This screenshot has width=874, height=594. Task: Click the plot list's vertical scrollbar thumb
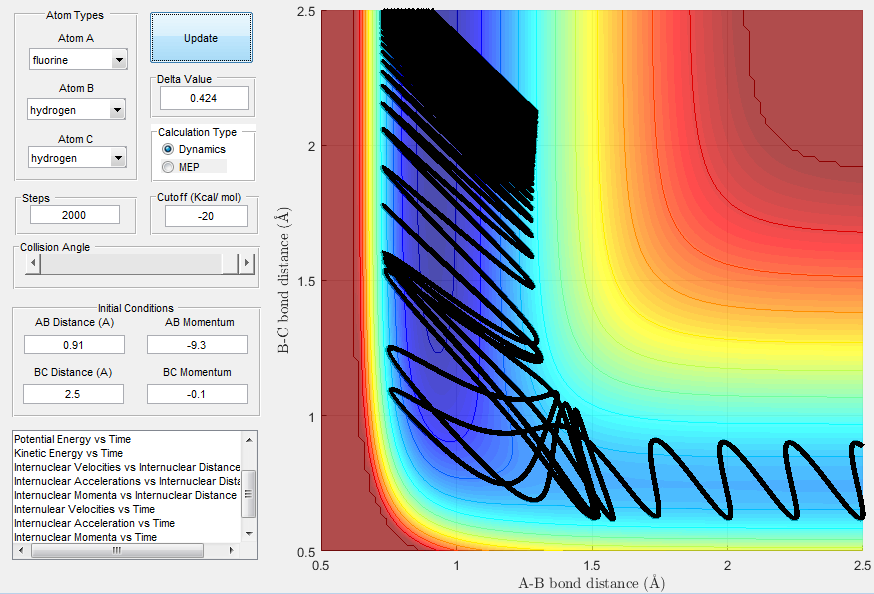click(249, 494)
